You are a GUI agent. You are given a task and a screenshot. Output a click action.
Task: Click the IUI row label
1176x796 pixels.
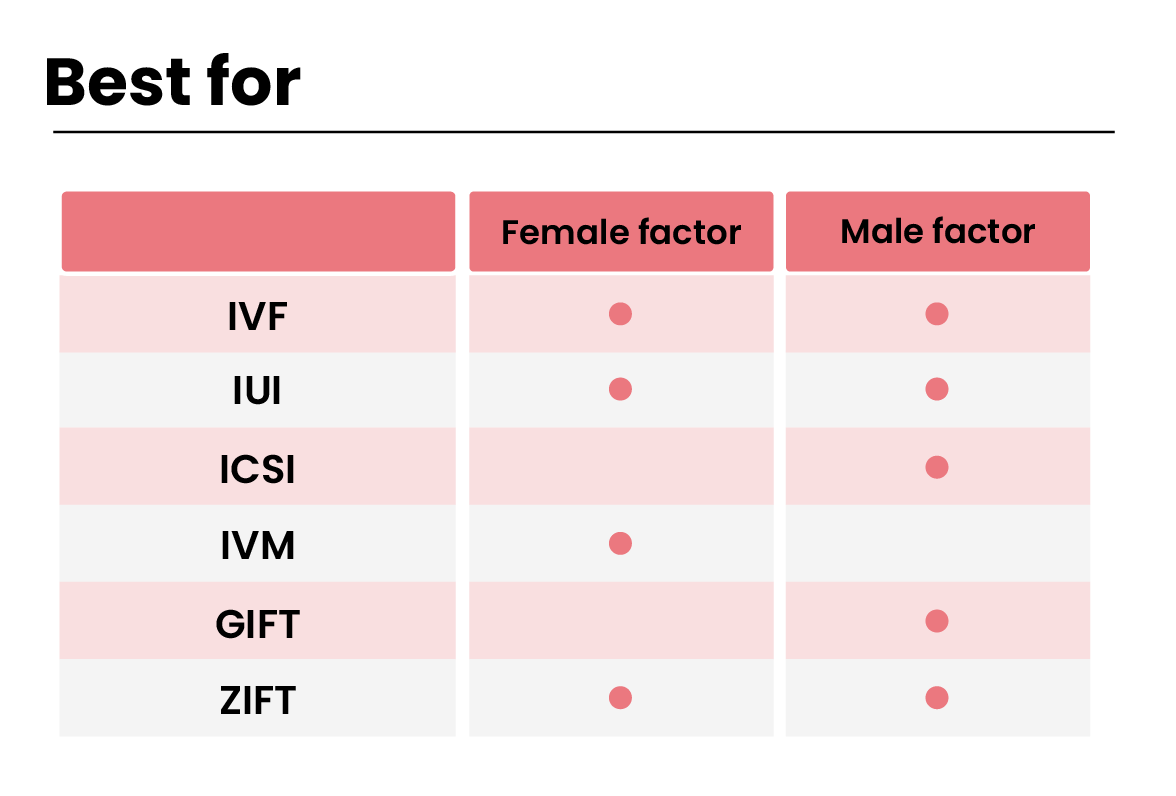[257, 391]
